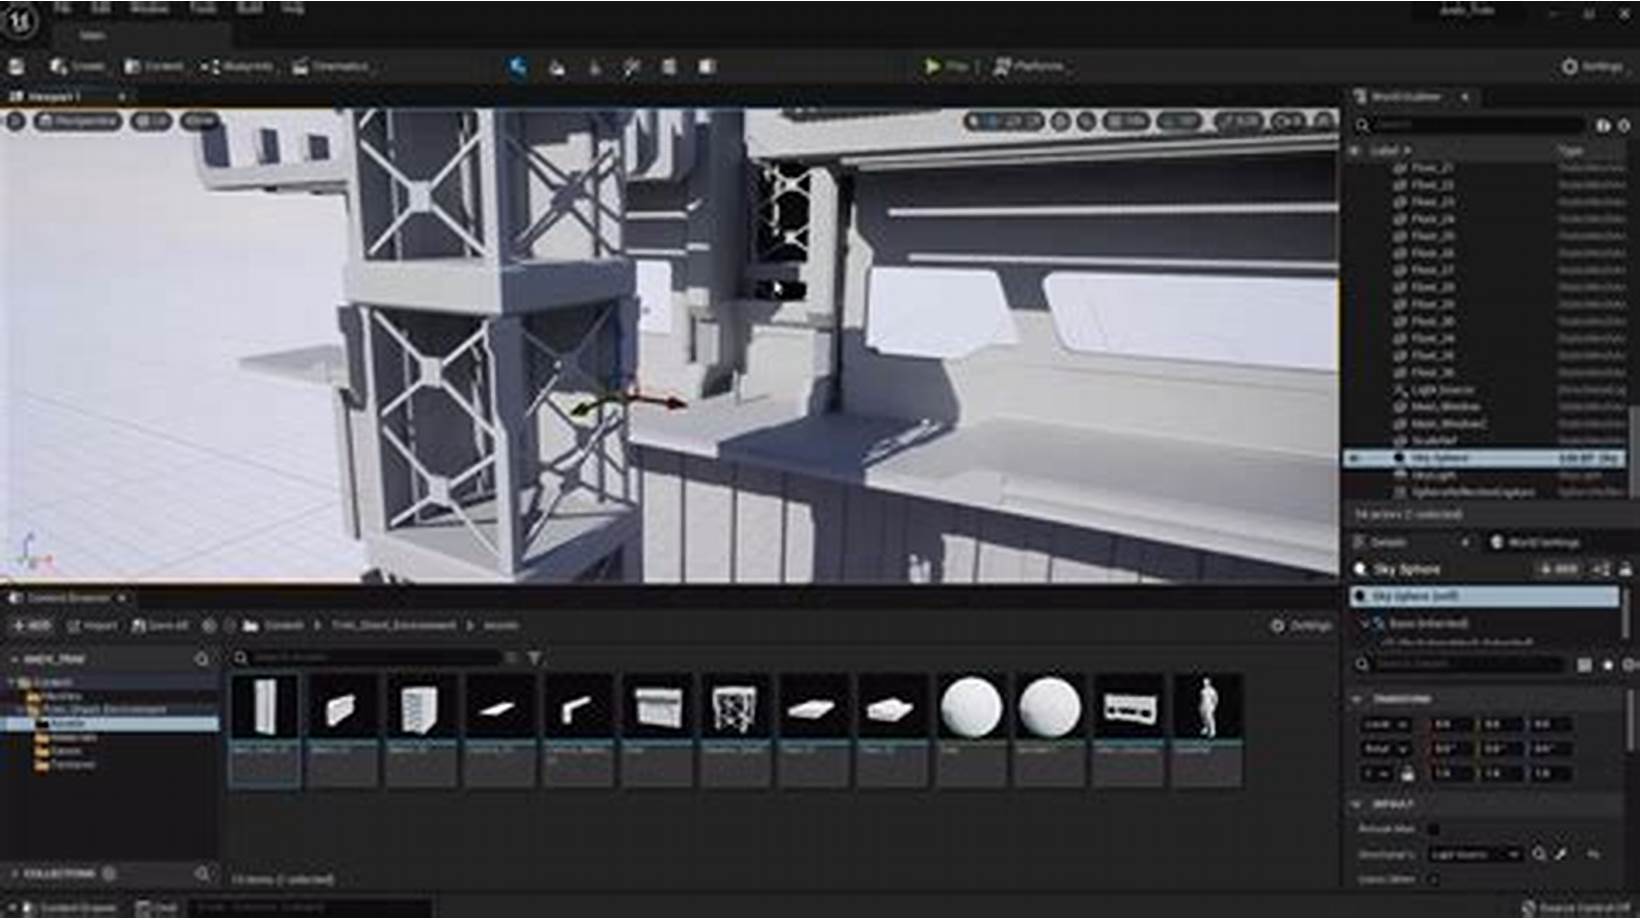
Task: Open the Unreal Engine logo icon
Action: click(19, 20)
